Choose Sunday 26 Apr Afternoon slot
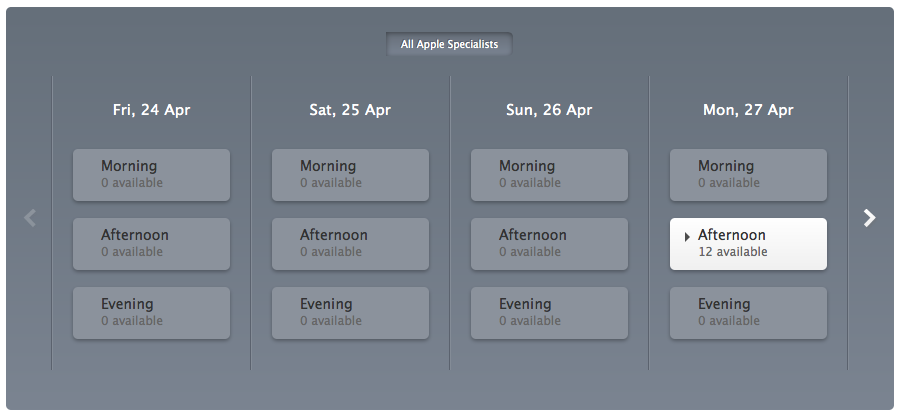Image resolution: width=900 pixels, height=417 pixels. tap(549, 244)
